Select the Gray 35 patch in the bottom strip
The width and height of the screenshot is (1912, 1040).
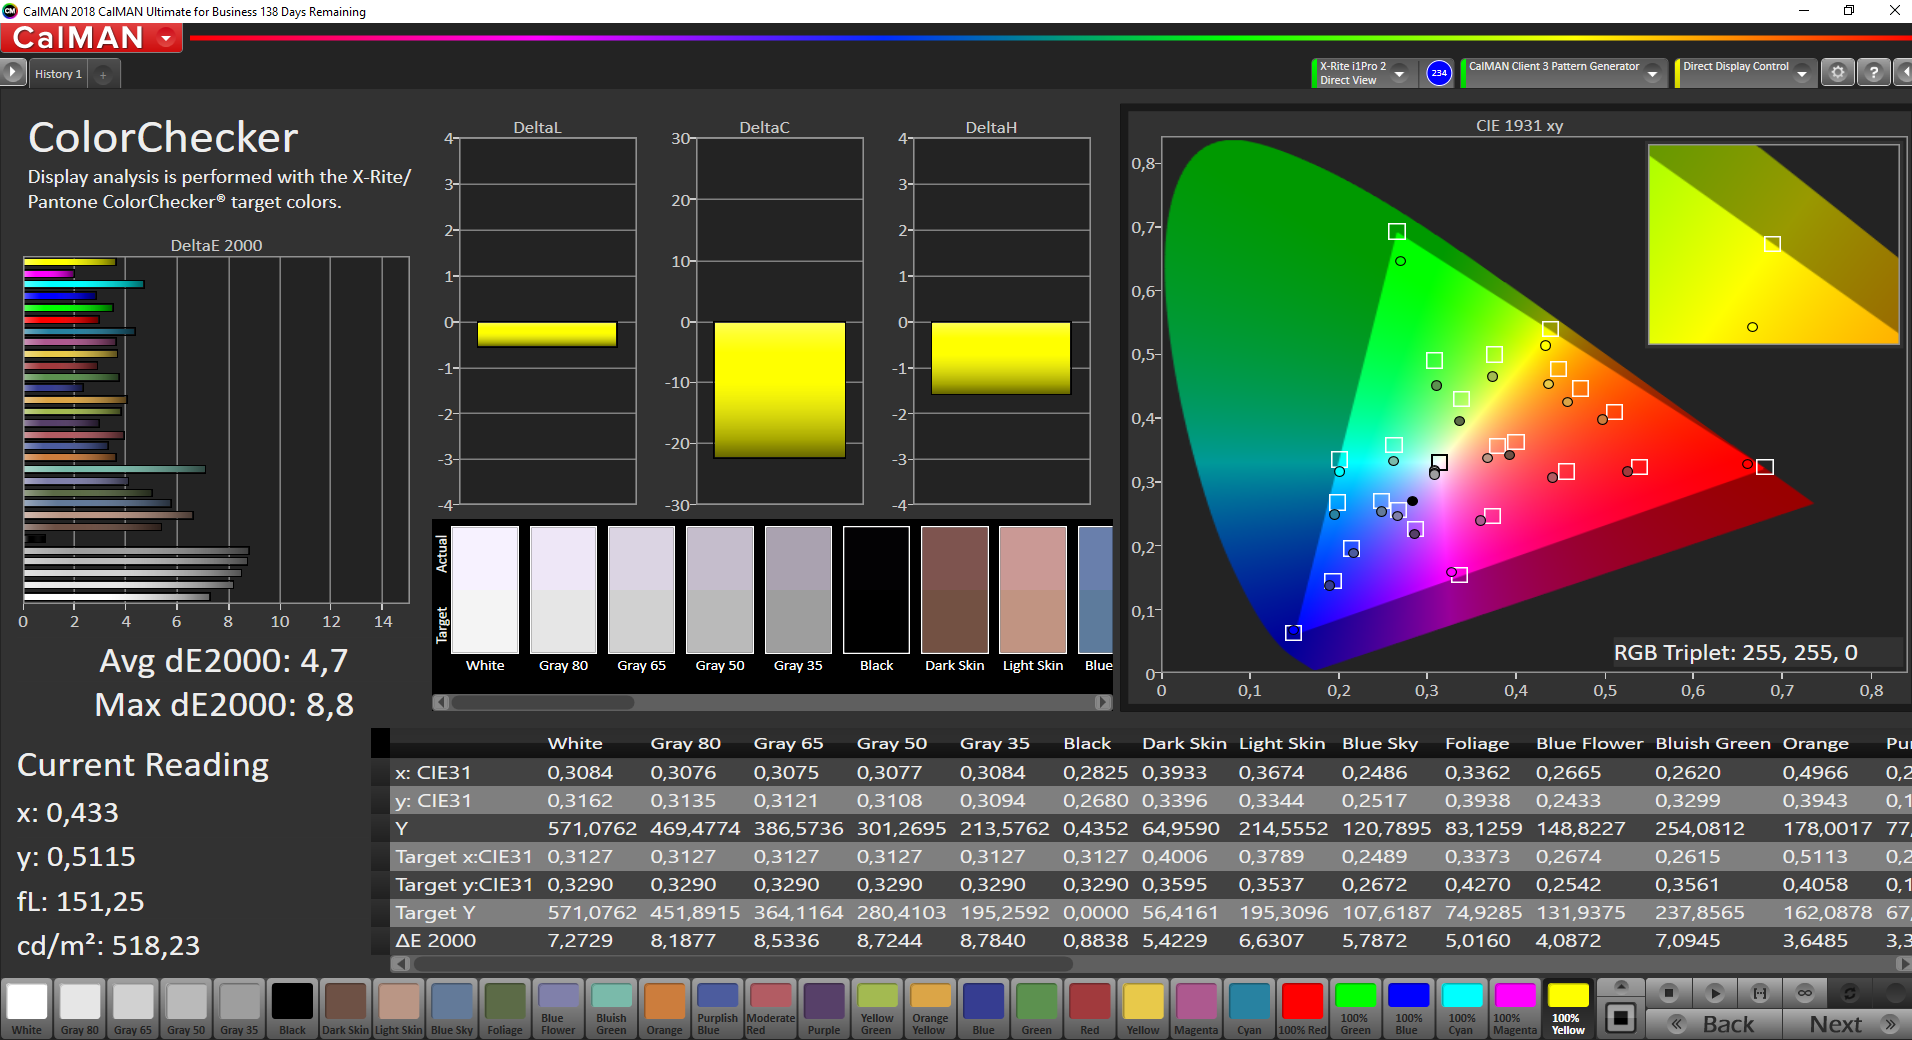pos(239,1009)
